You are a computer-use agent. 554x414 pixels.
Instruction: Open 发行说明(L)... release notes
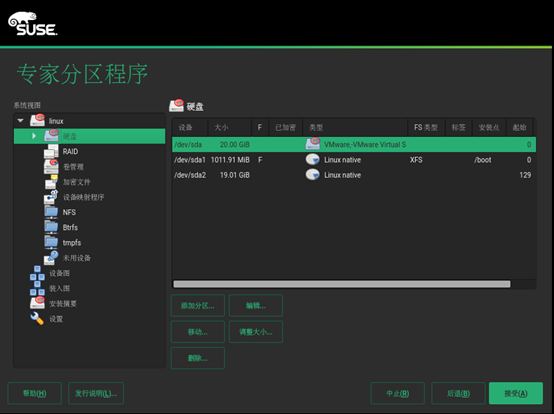[x=96, y=393]
